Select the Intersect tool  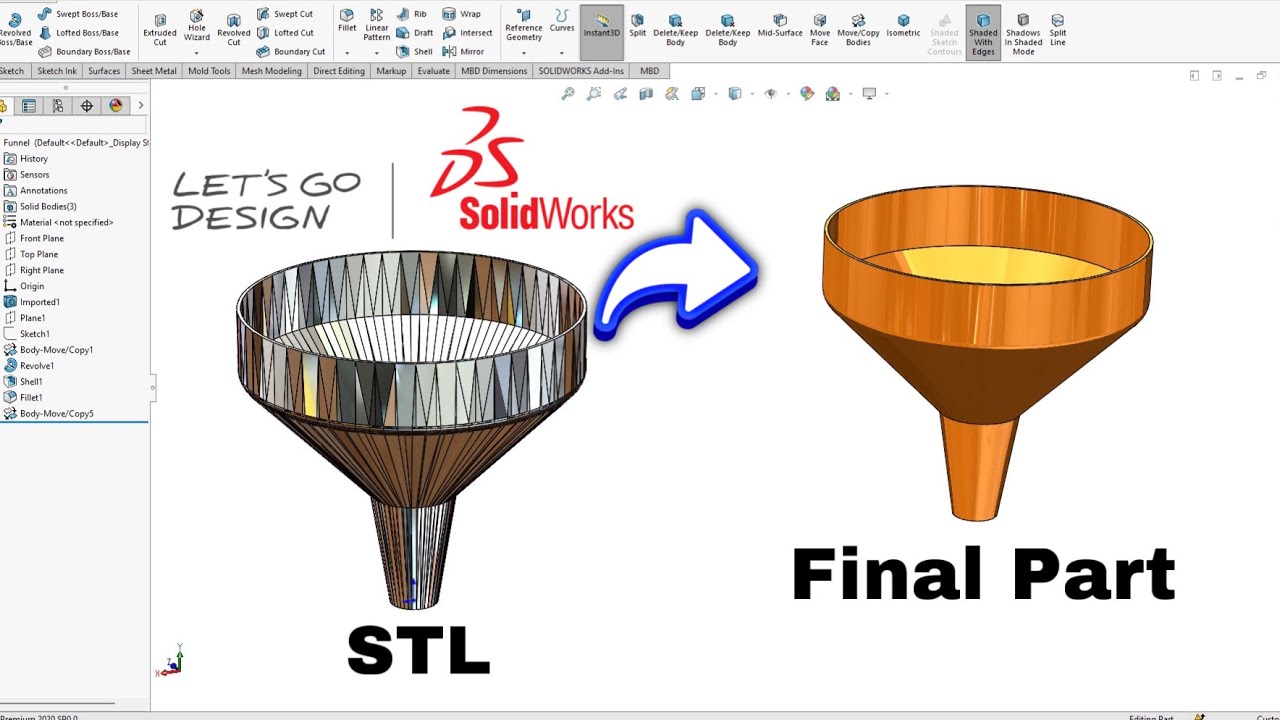467,33
